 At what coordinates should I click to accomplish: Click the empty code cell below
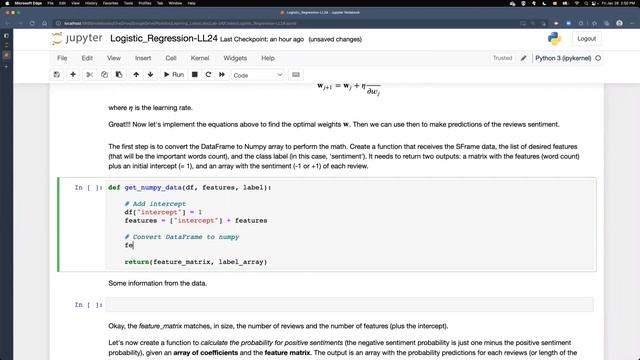click(x=350, y=304)
